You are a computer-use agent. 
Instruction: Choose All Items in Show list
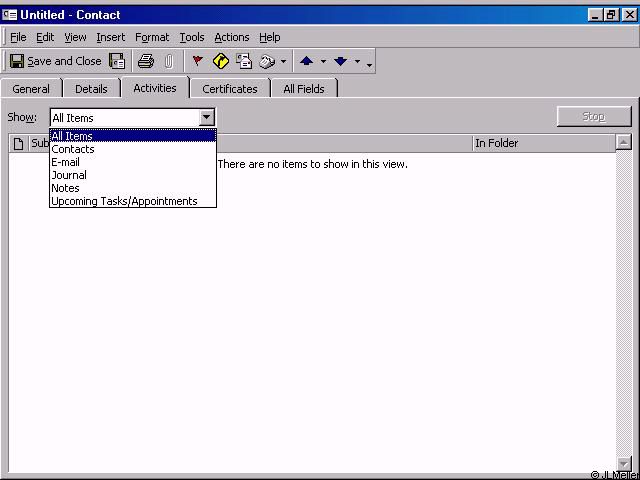coord(133,136)
